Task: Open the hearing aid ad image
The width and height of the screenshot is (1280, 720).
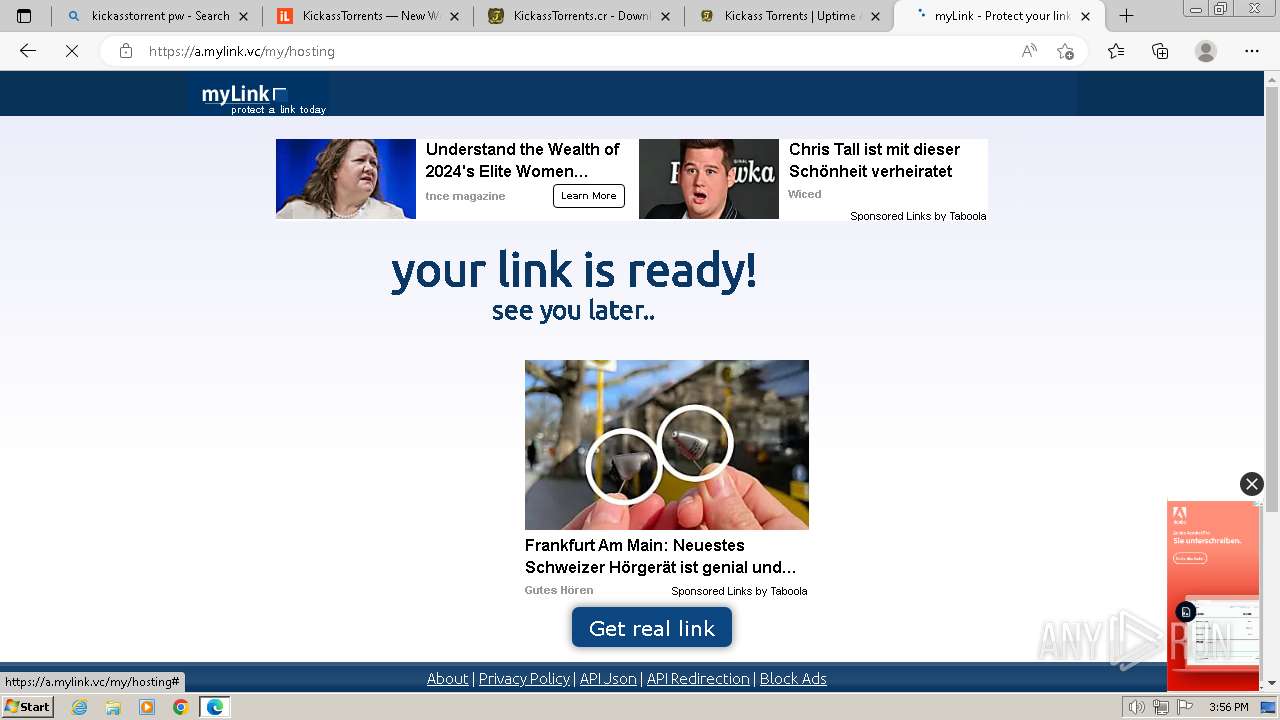Action: click(667, 445)
